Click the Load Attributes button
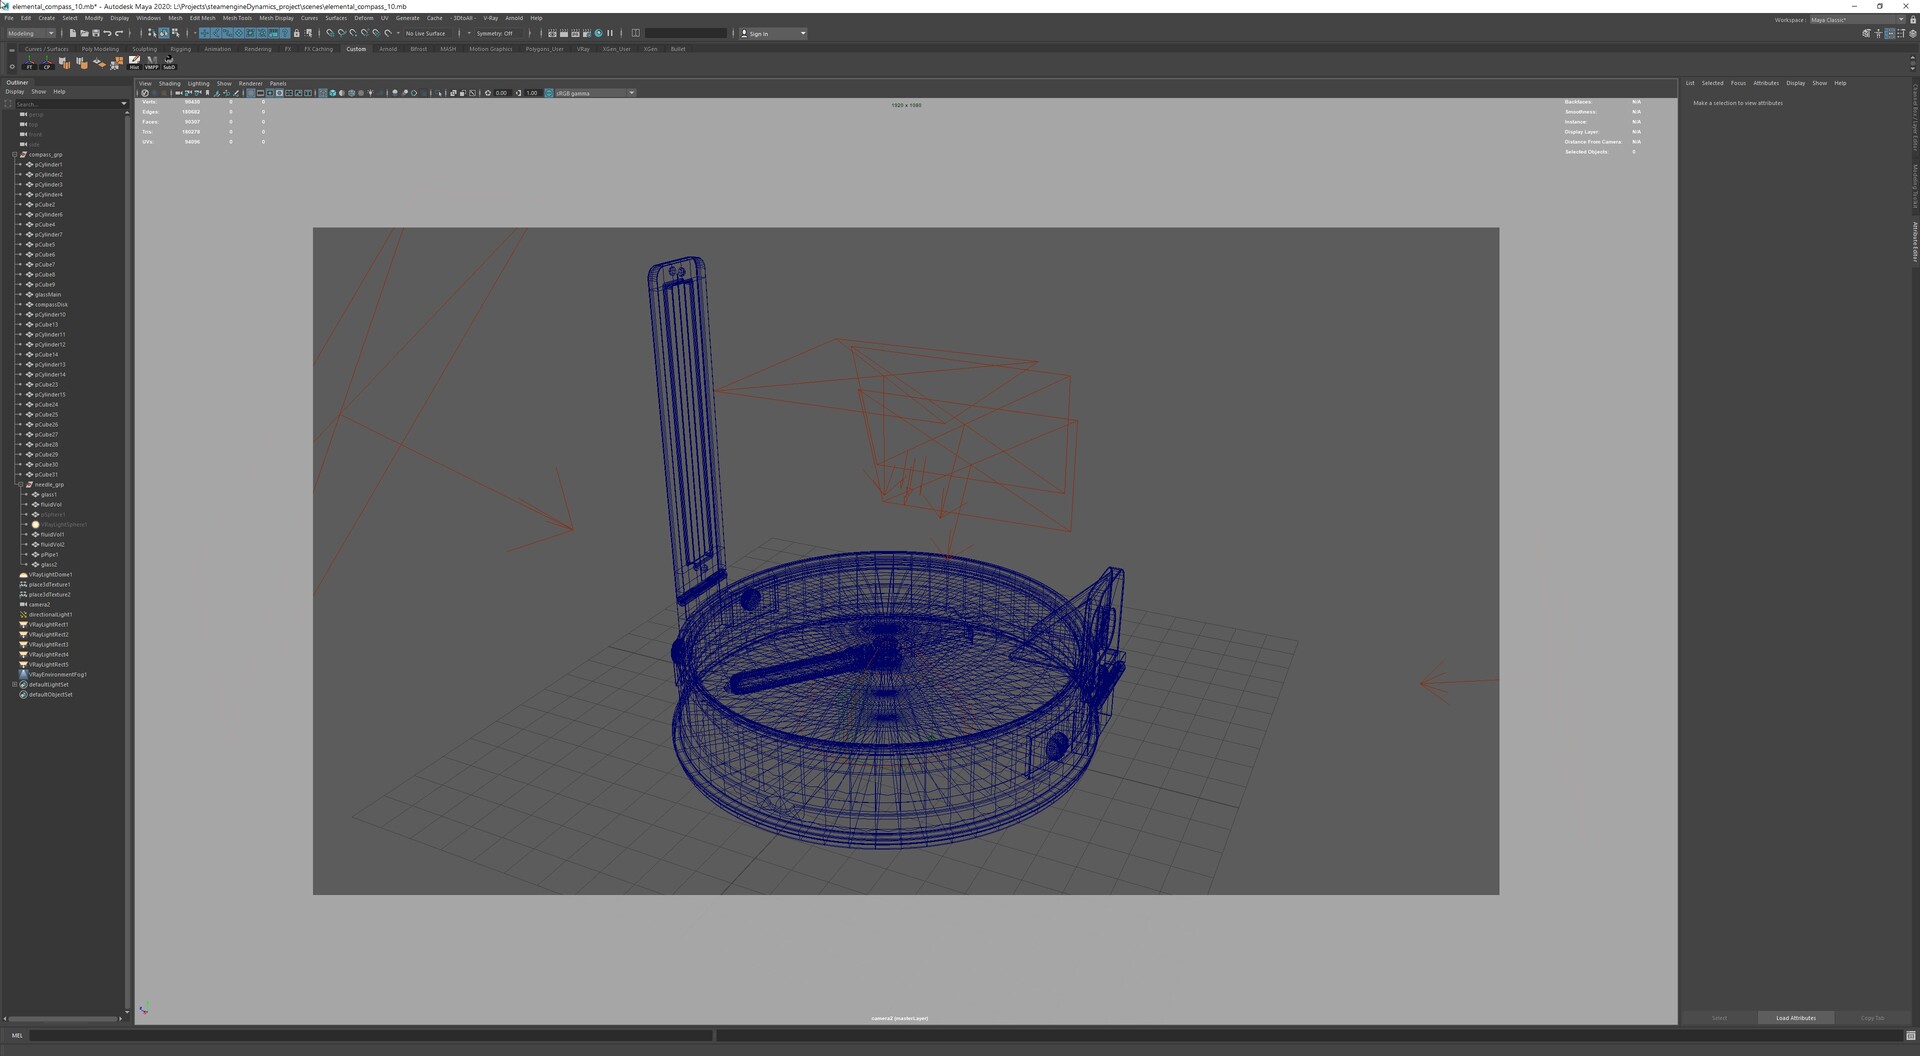This screenshot has width=1920, height=1056. 1795,1018
